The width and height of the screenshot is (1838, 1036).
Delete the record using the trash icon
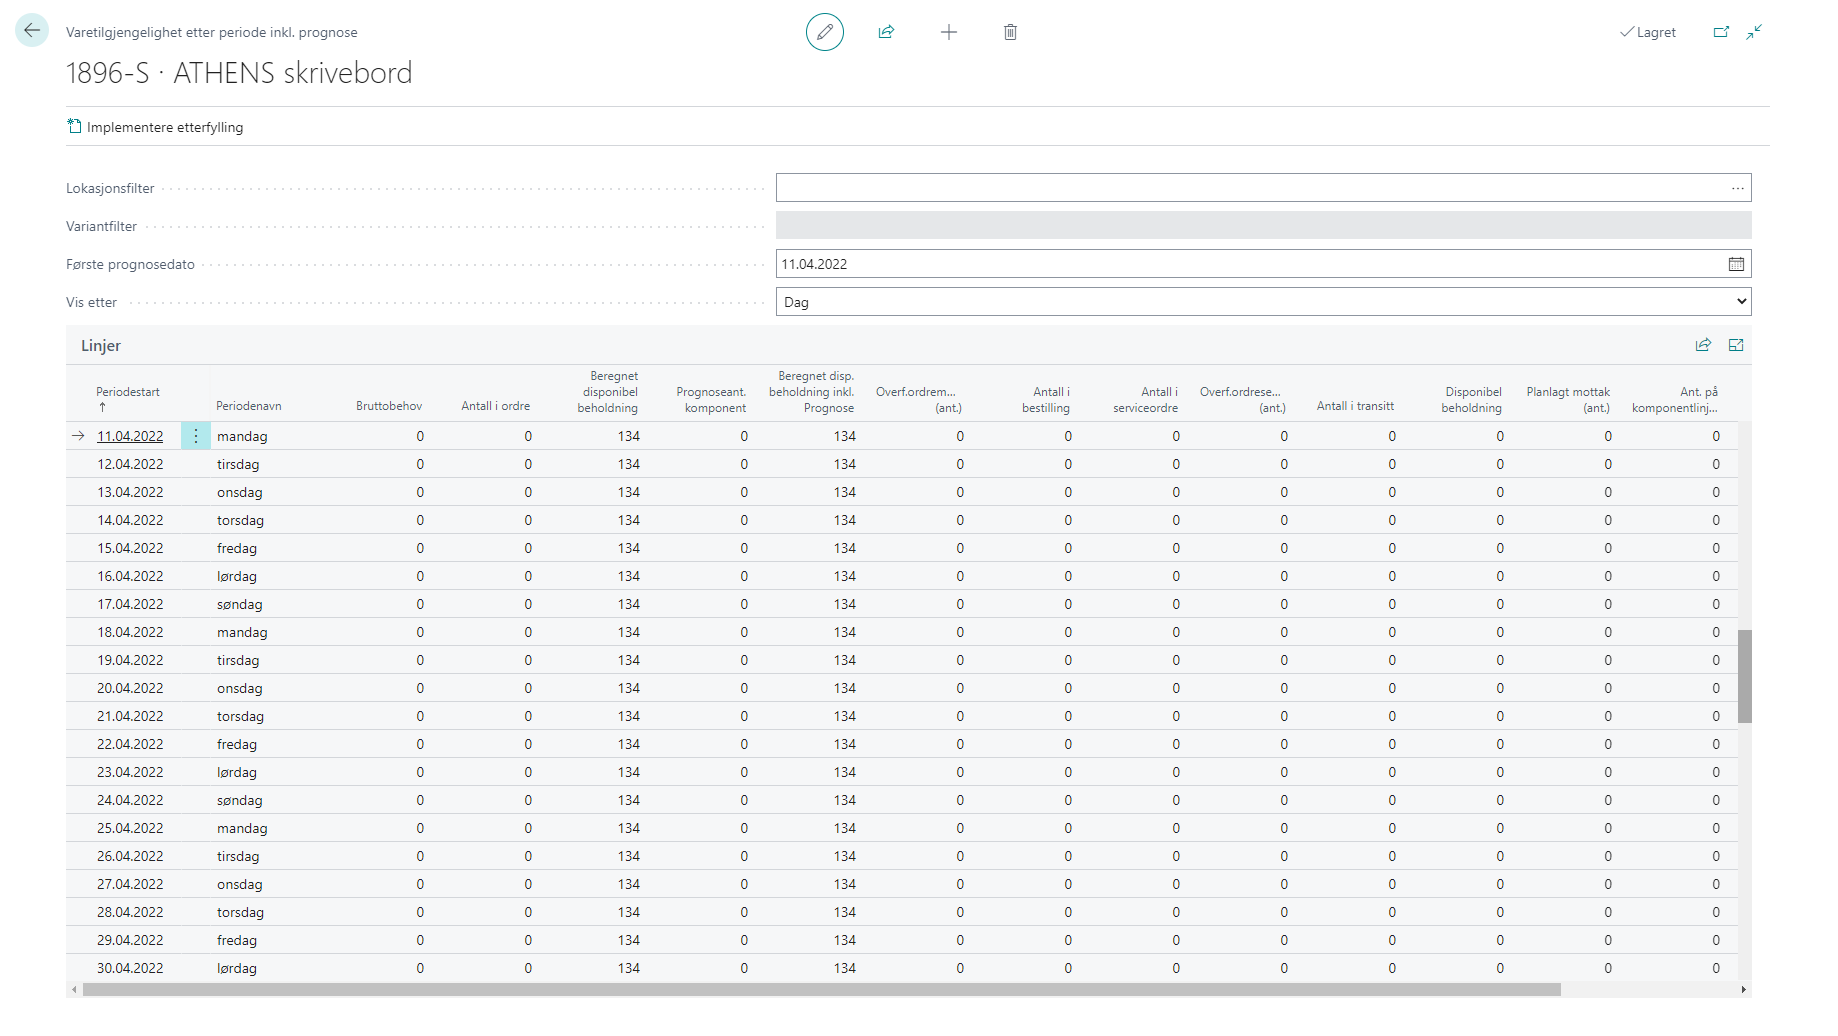1010,32
